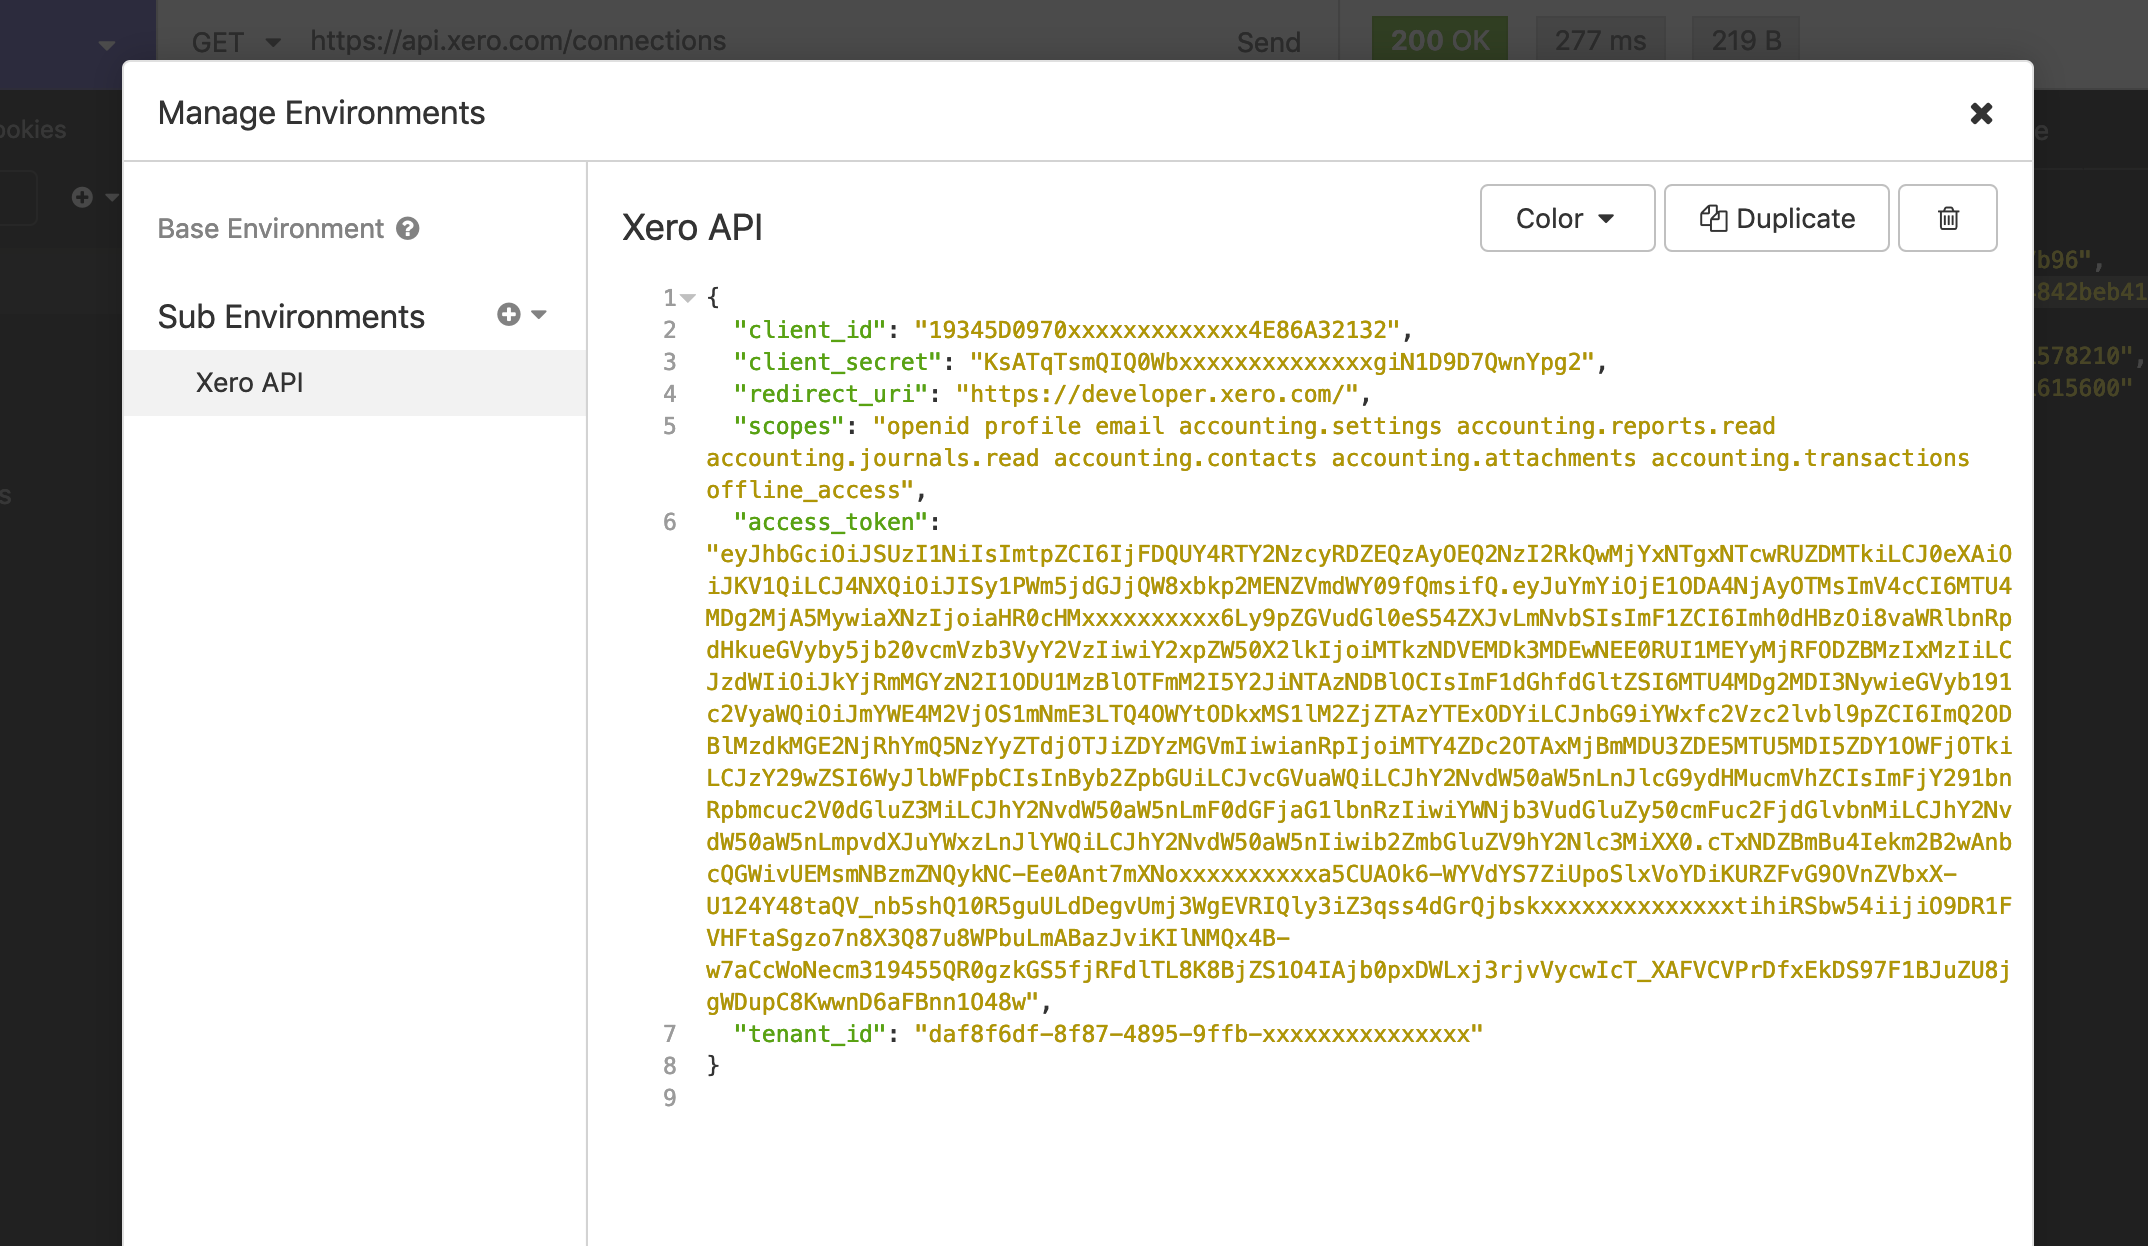Viewport: 2148px width, 1246px height.
Task: Collapse JSON object at line 1 fold arrow
Action: coord(688,298)
